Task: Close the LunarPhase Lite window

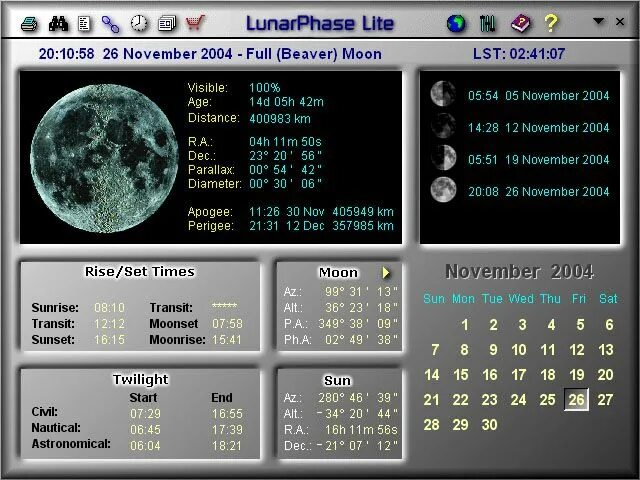Action: coord(620,21)
